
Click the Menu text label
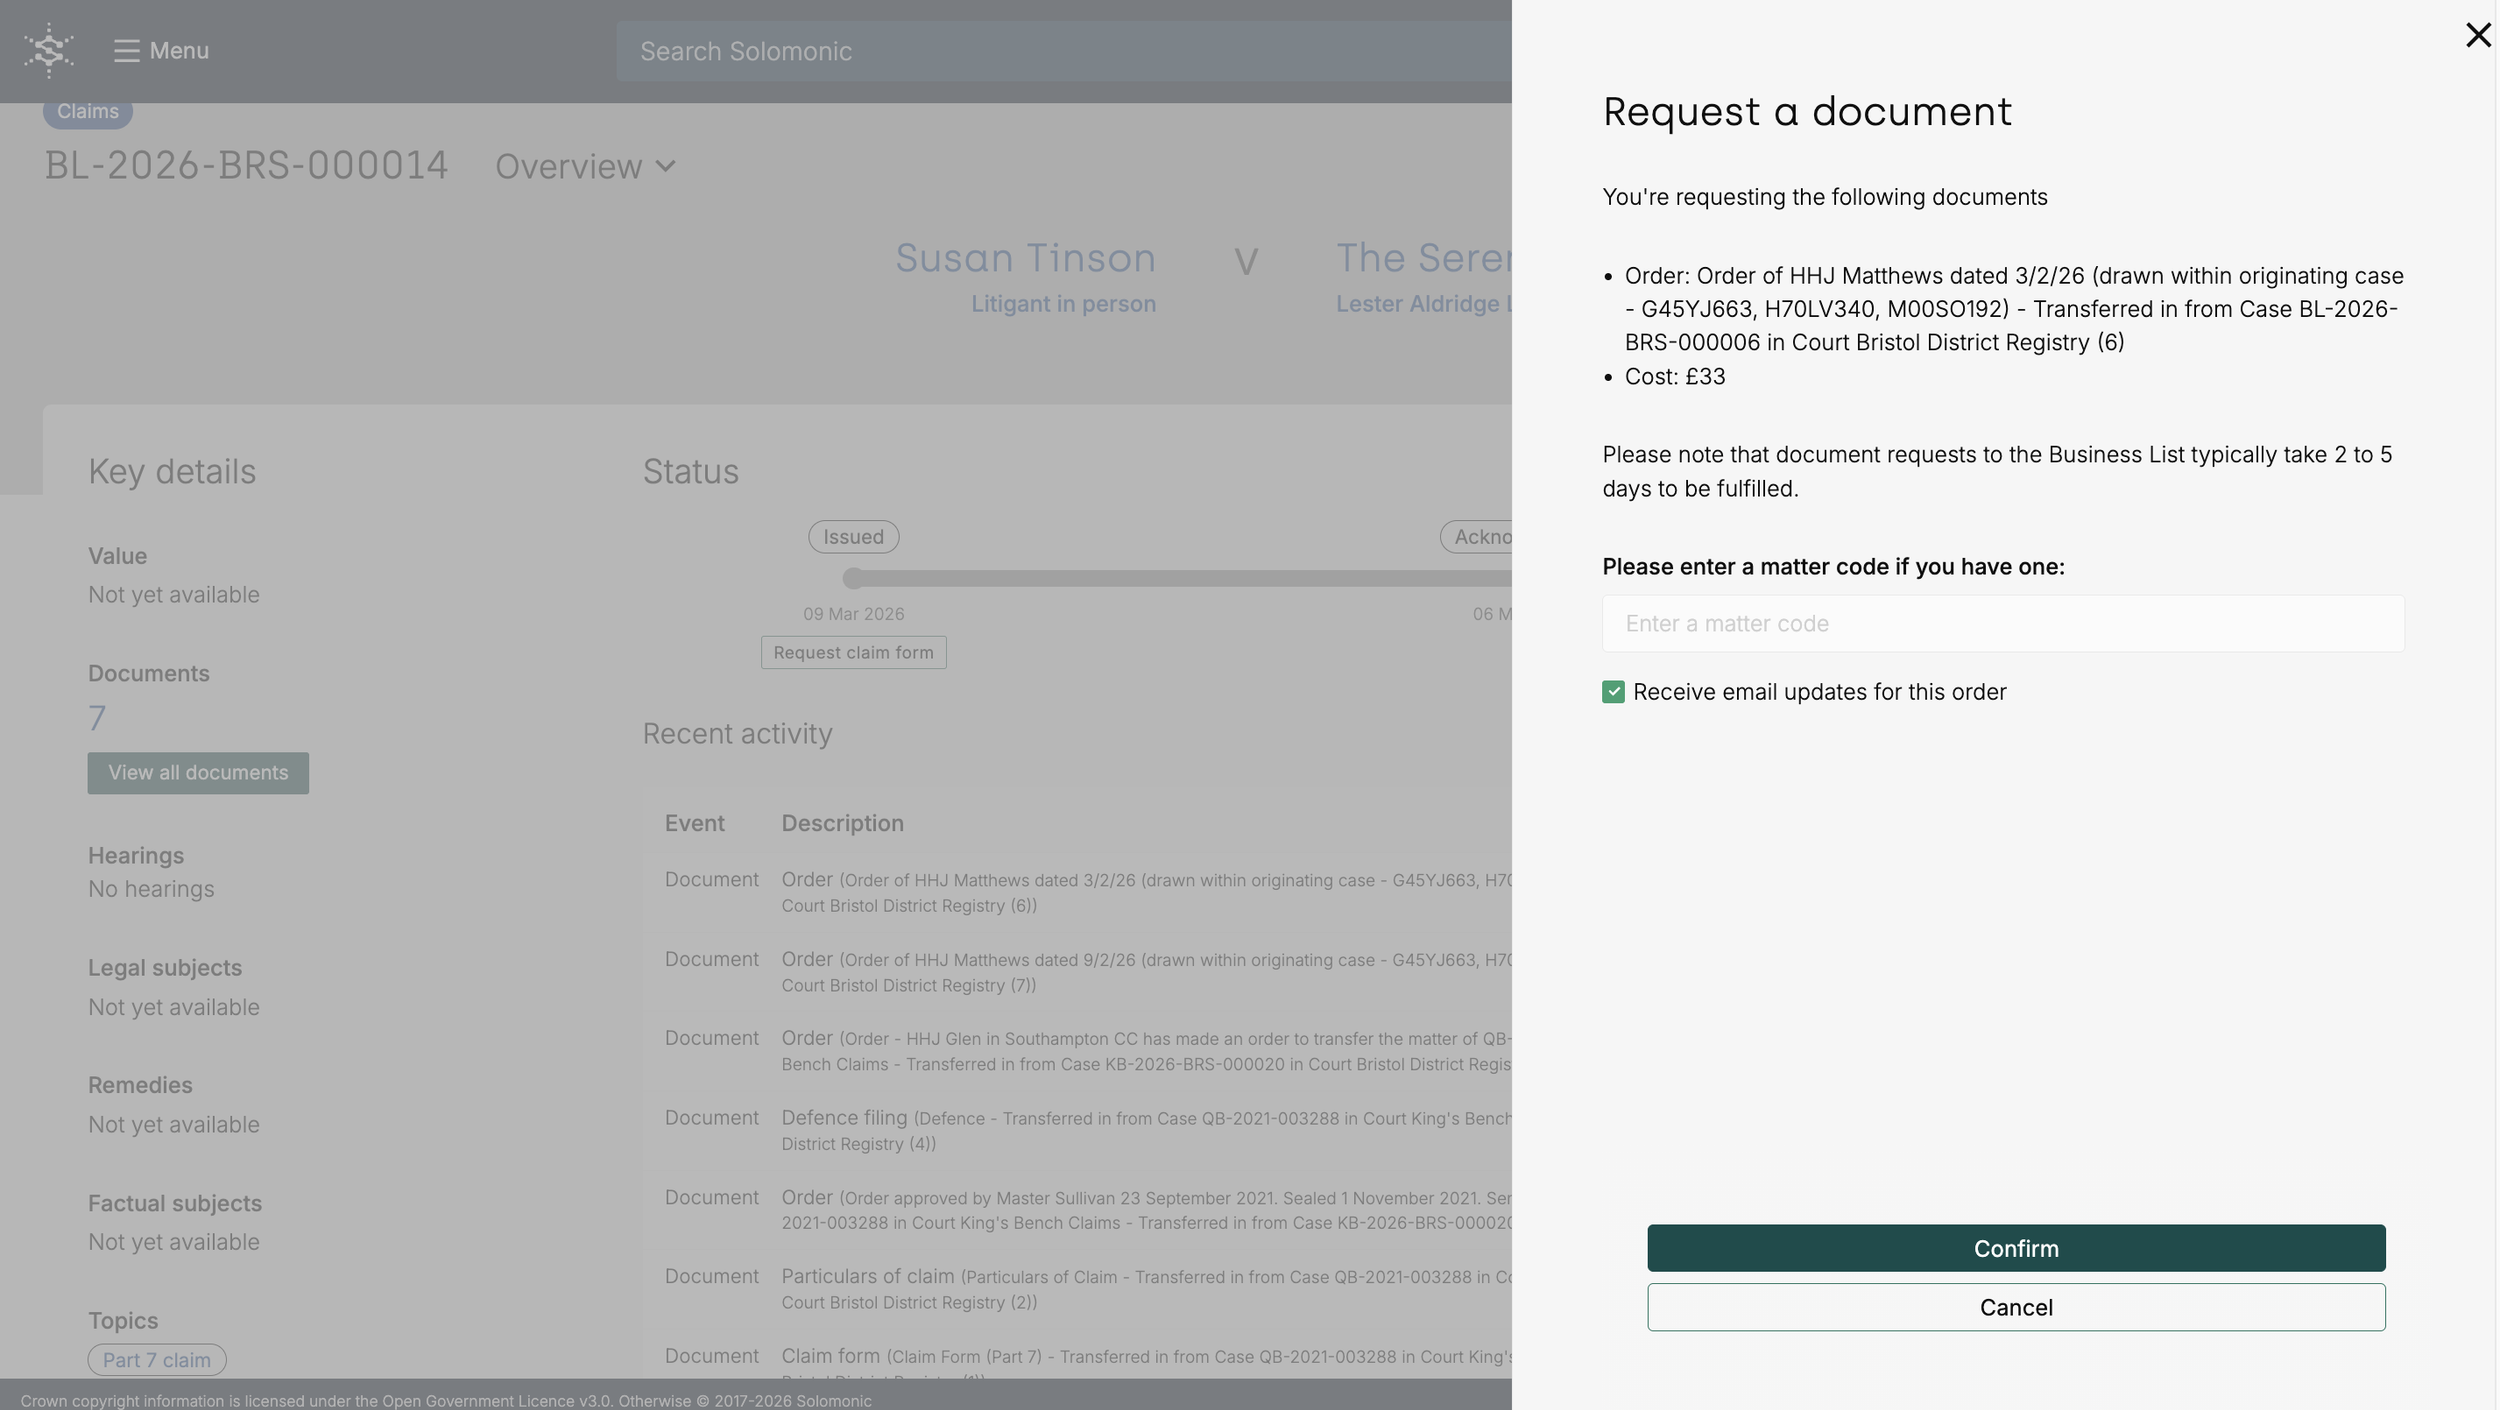(179, 51)
